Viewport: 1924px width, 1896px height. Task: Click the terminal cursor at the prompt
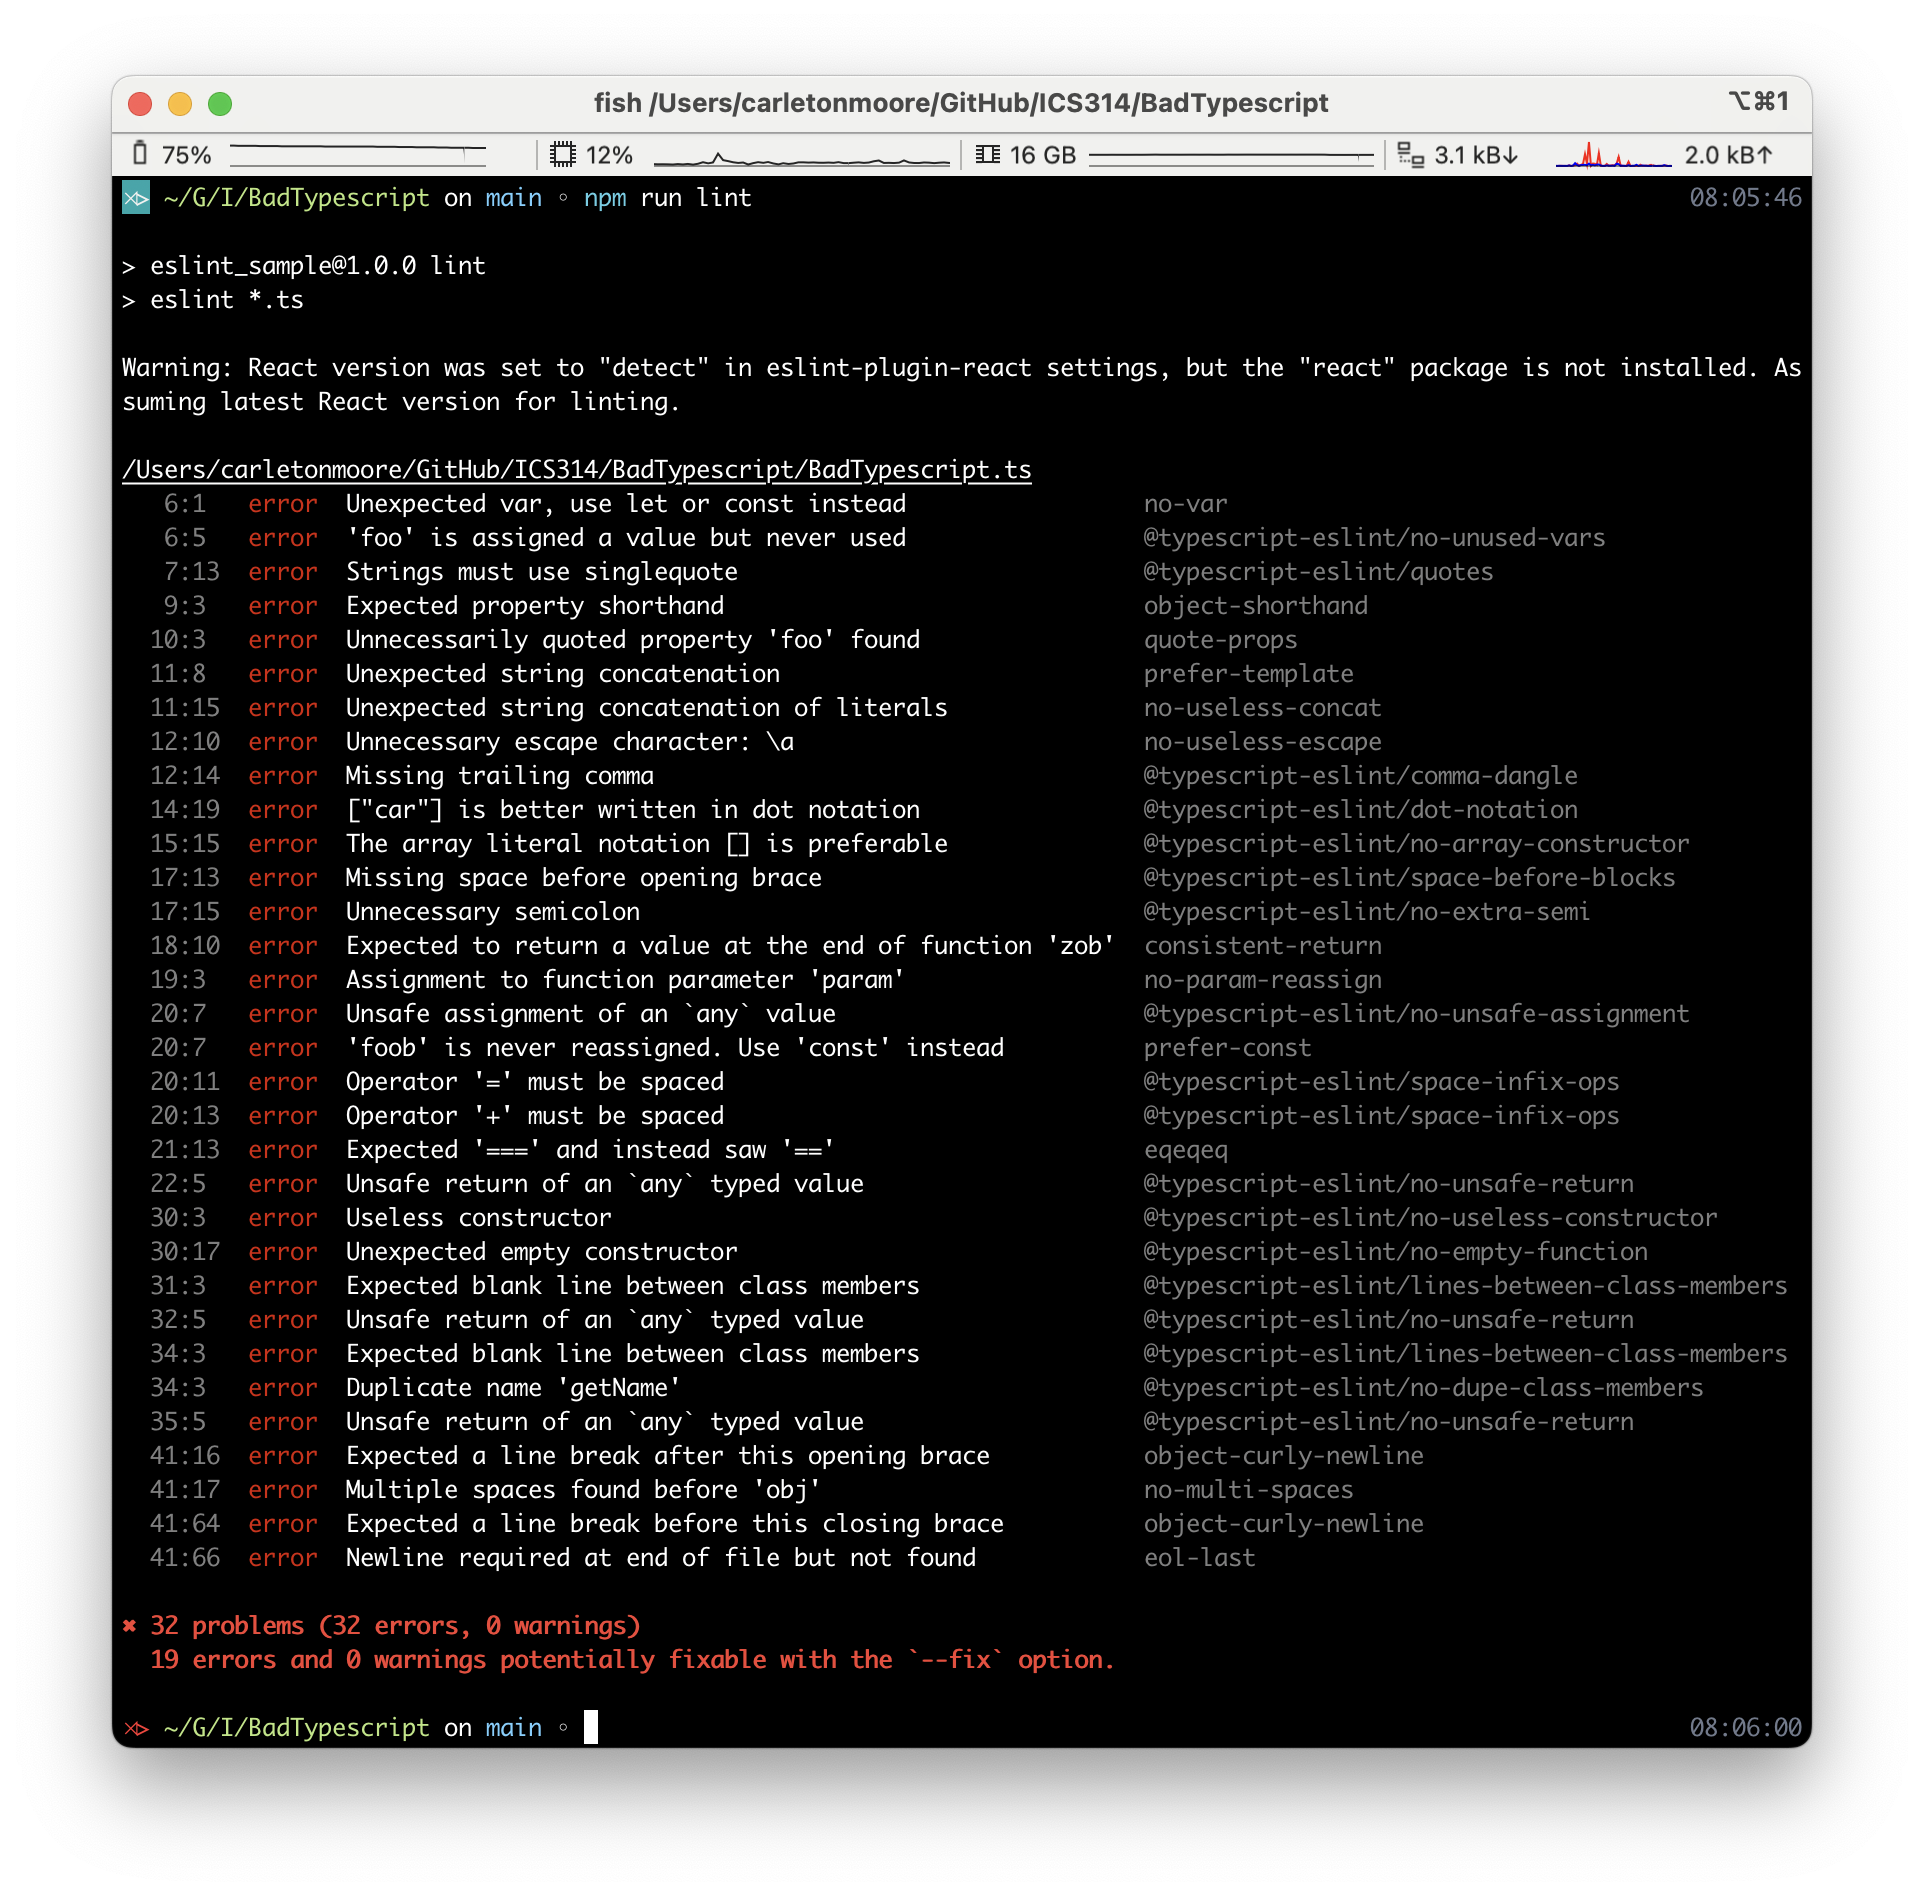591,1727
